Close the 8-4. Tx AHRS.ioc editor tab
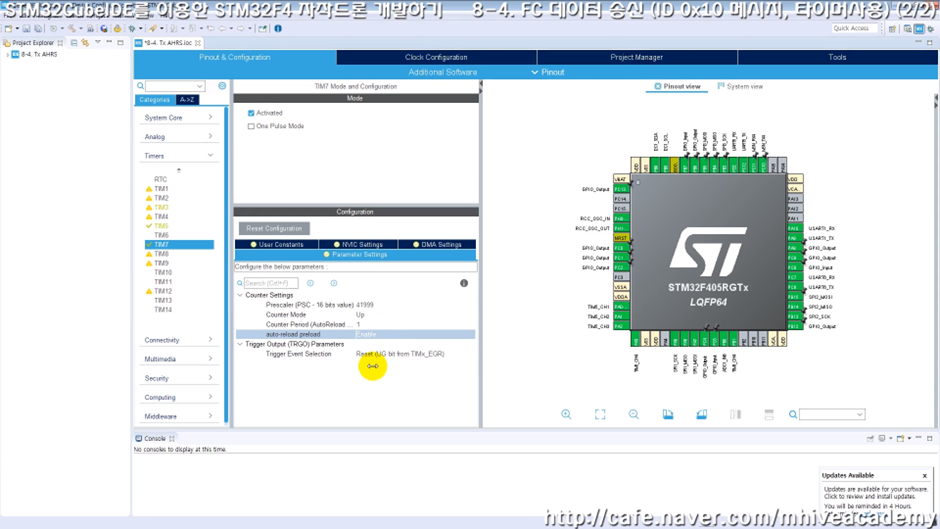 click(198, 43)
